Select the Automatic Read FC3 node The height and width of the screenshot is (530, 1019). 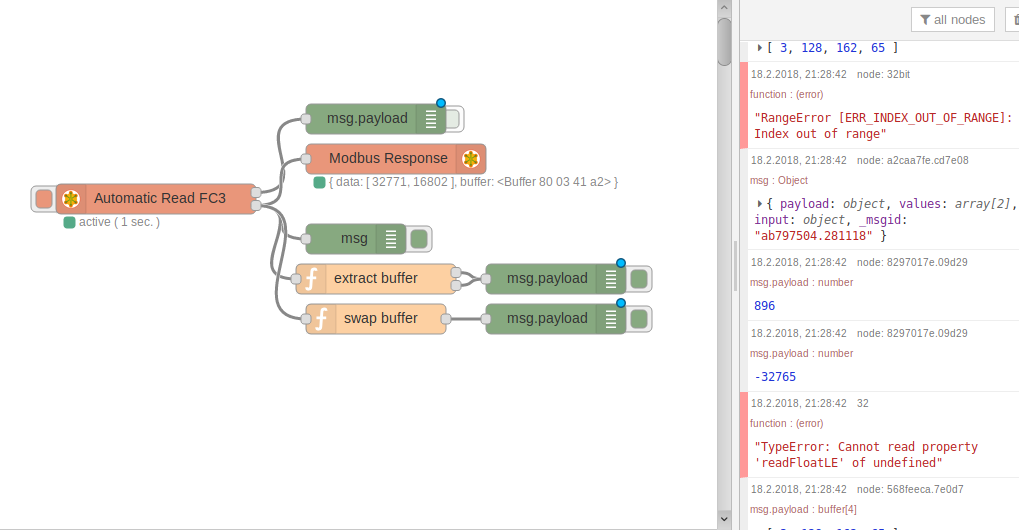157,199
